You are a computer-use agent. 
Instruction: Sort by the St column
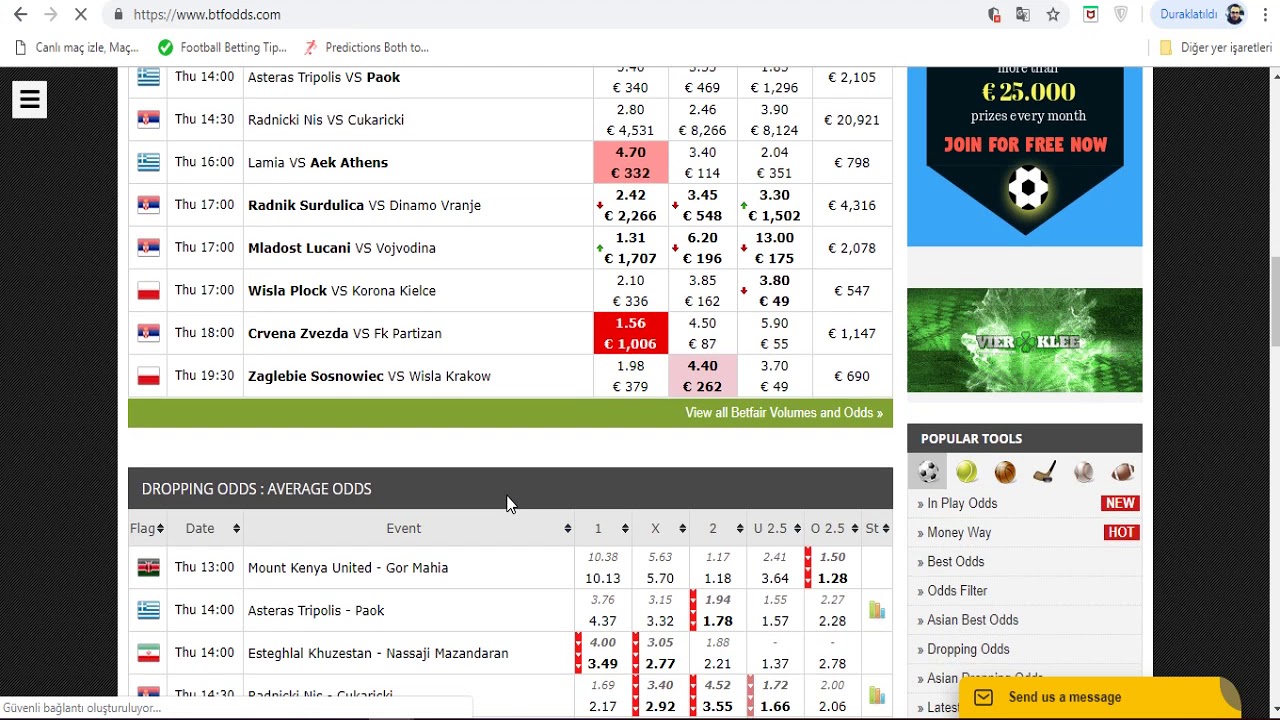pyautogui.click(x=877, y=528)
